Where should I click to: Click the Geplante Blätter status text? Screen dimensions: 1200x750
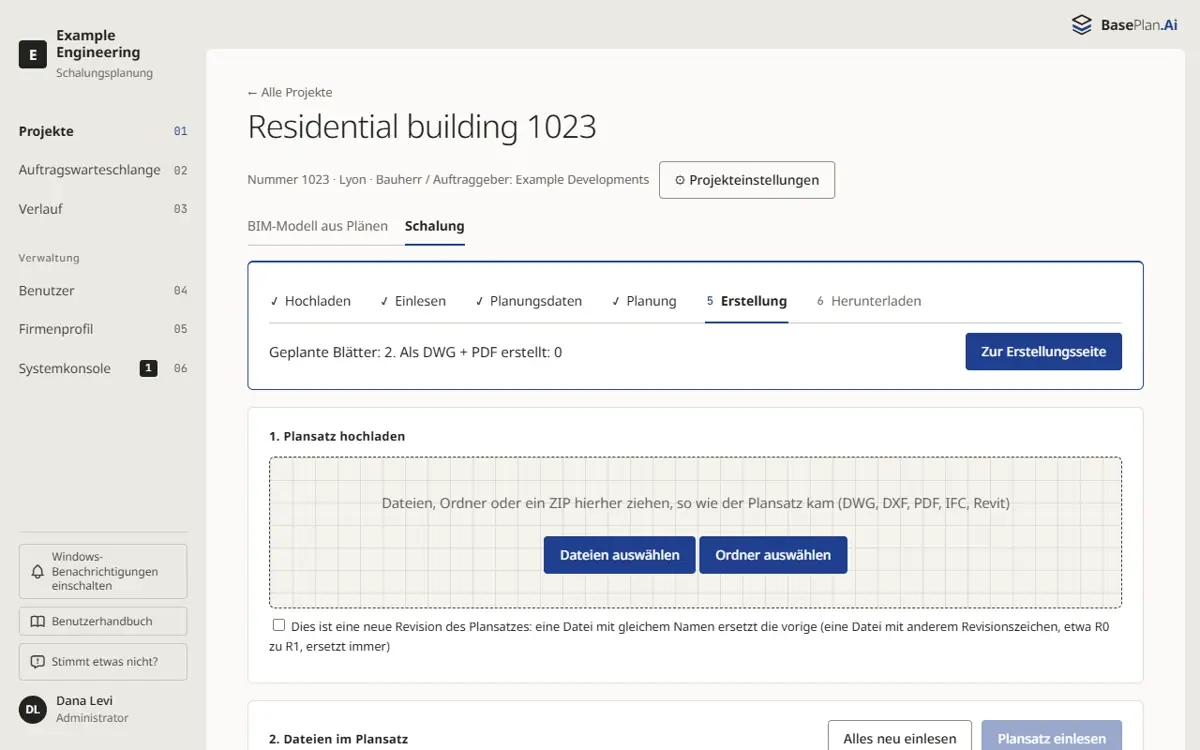[415, 352]
